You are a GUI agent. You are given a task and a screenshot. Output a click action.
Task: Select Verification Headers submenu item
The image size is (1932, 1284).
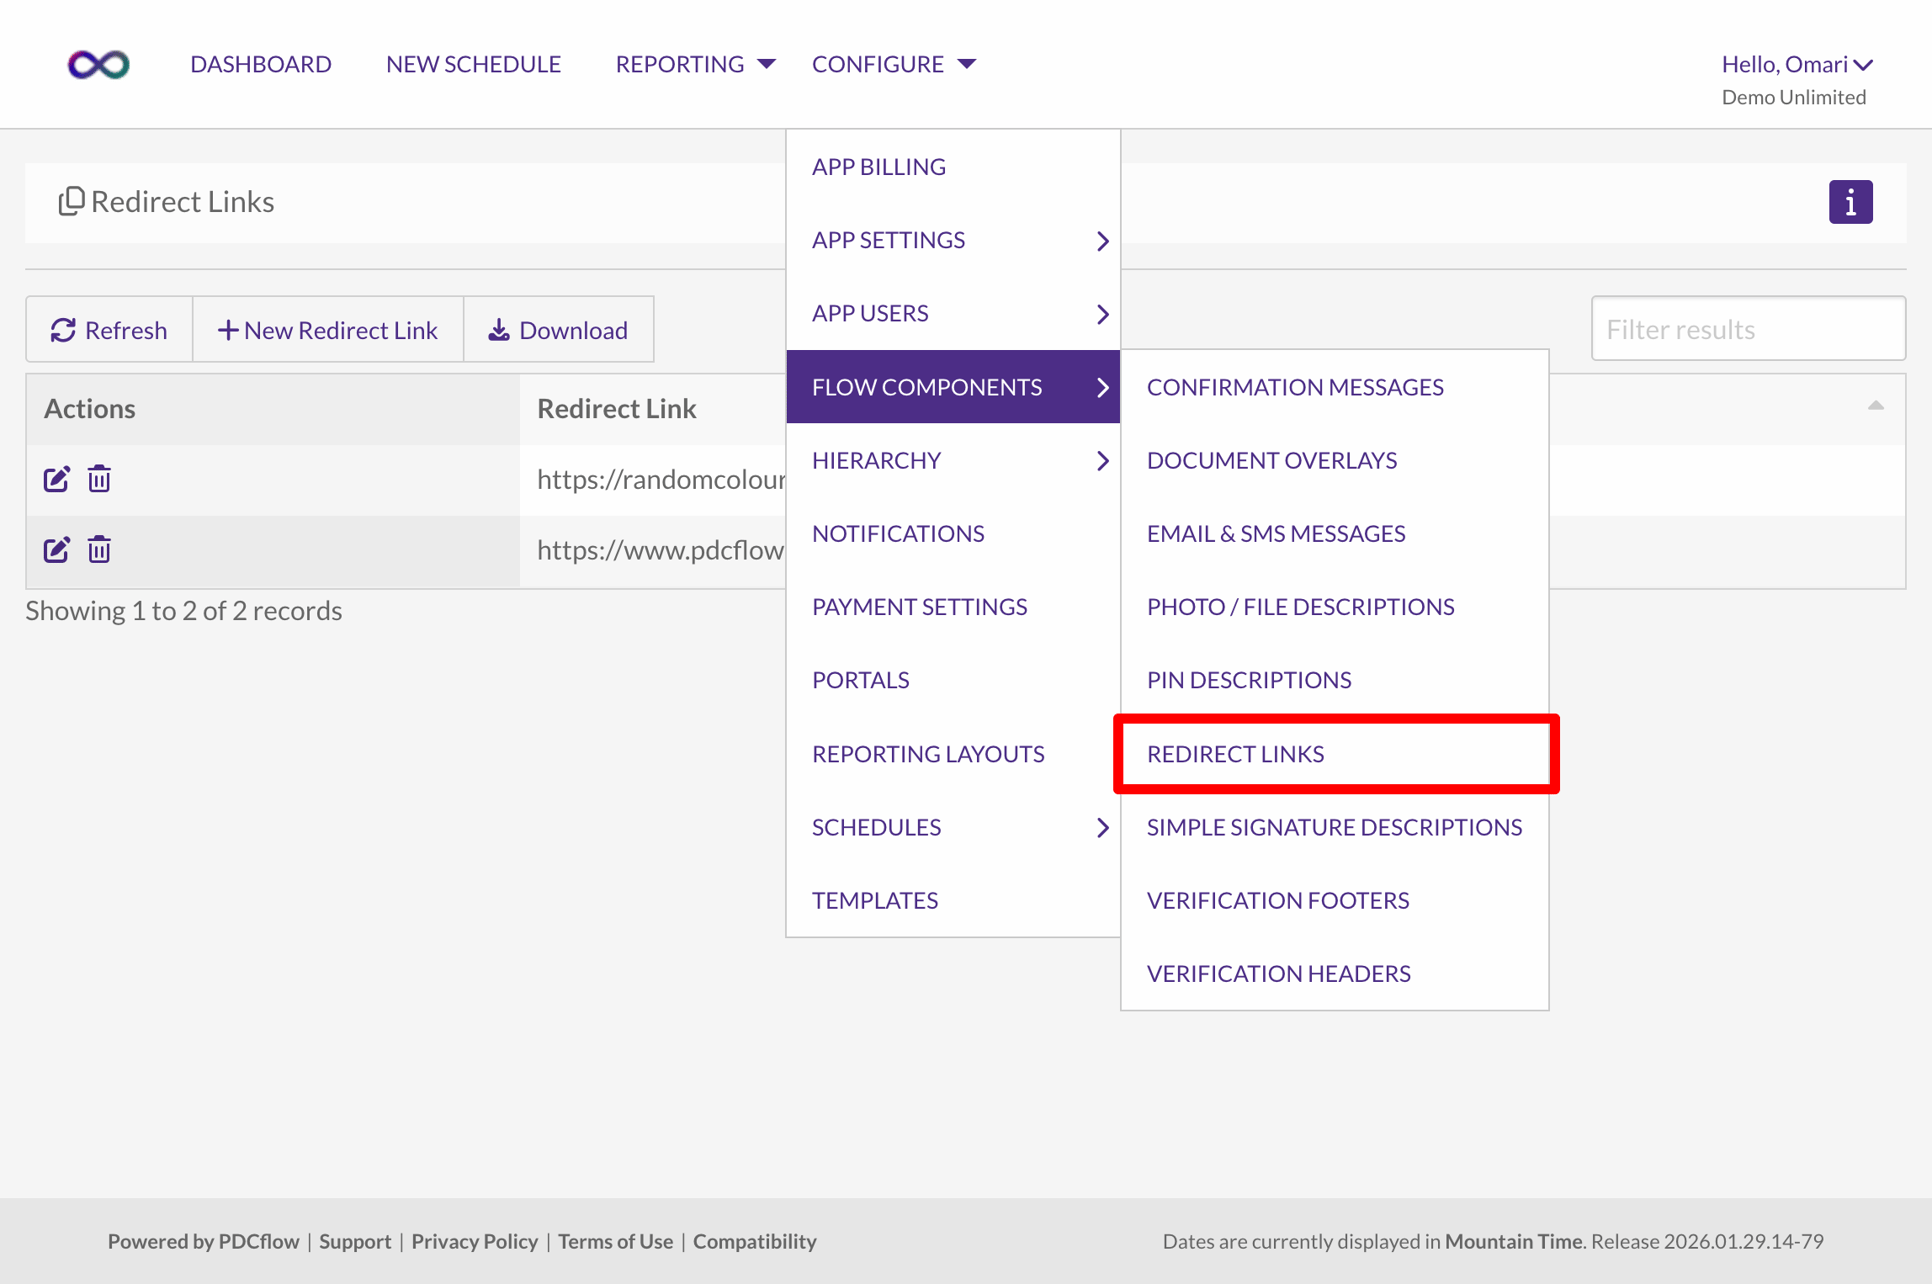point(1334,973)
